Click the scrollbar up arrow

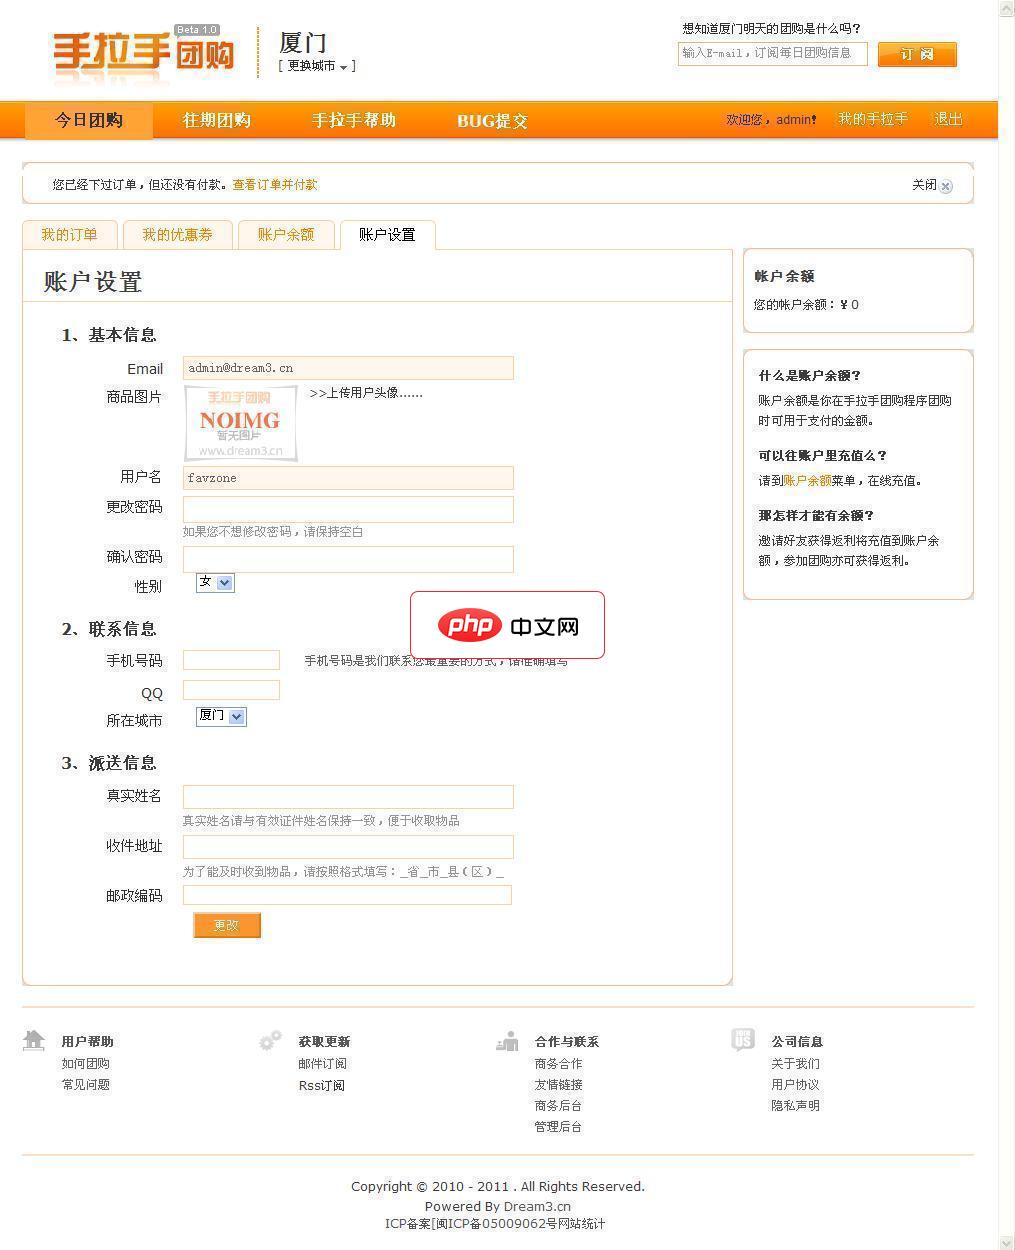1004,8
